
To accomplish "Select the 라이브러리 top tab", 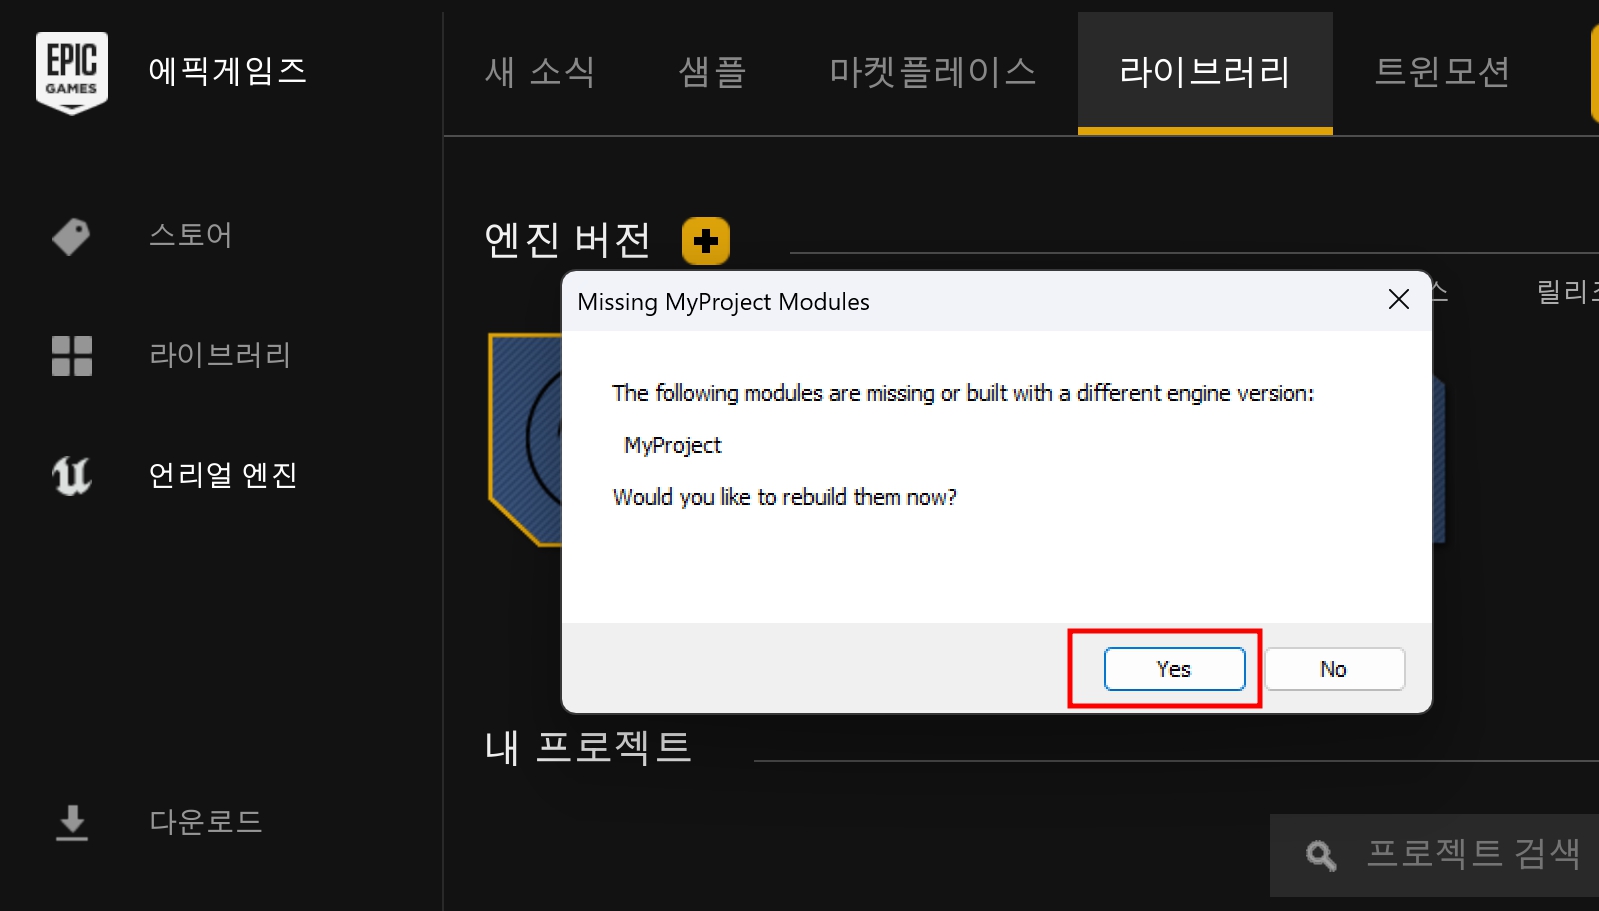I will point(1205,72).
